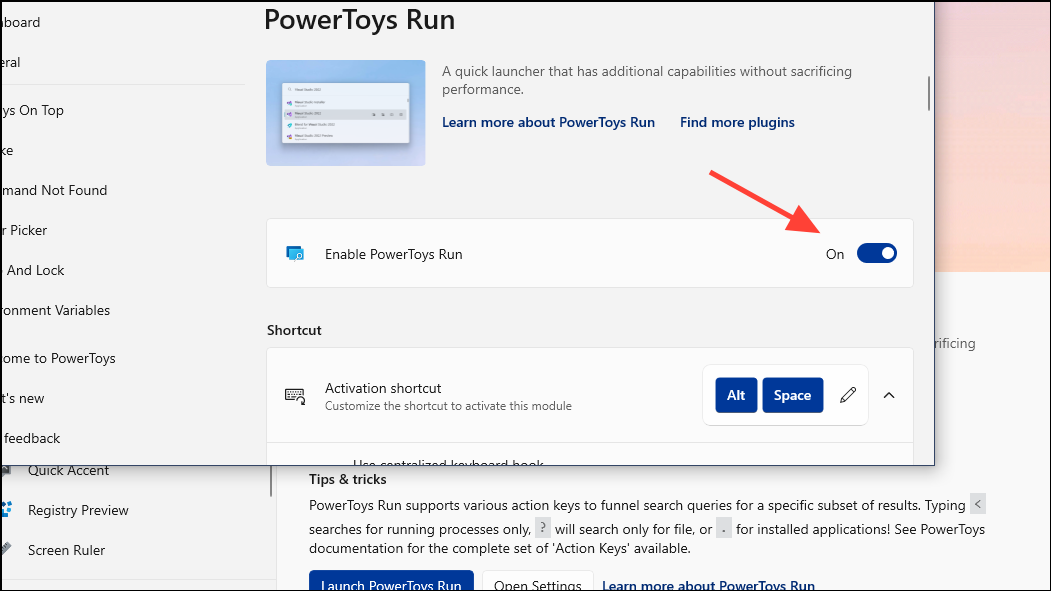Select the cut-off 'eral' sidebar item
1051x591 pixels.
click(x=11, y=62)
